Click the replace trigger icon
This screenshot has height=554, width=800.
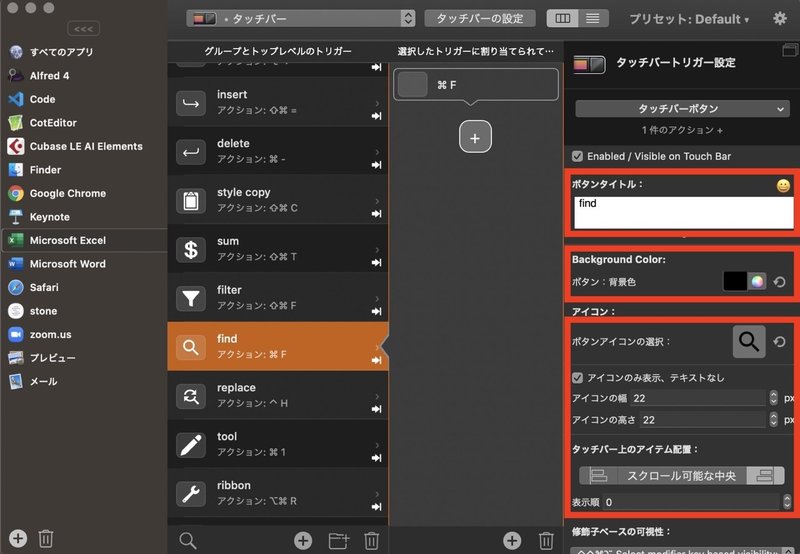(191, 396)
